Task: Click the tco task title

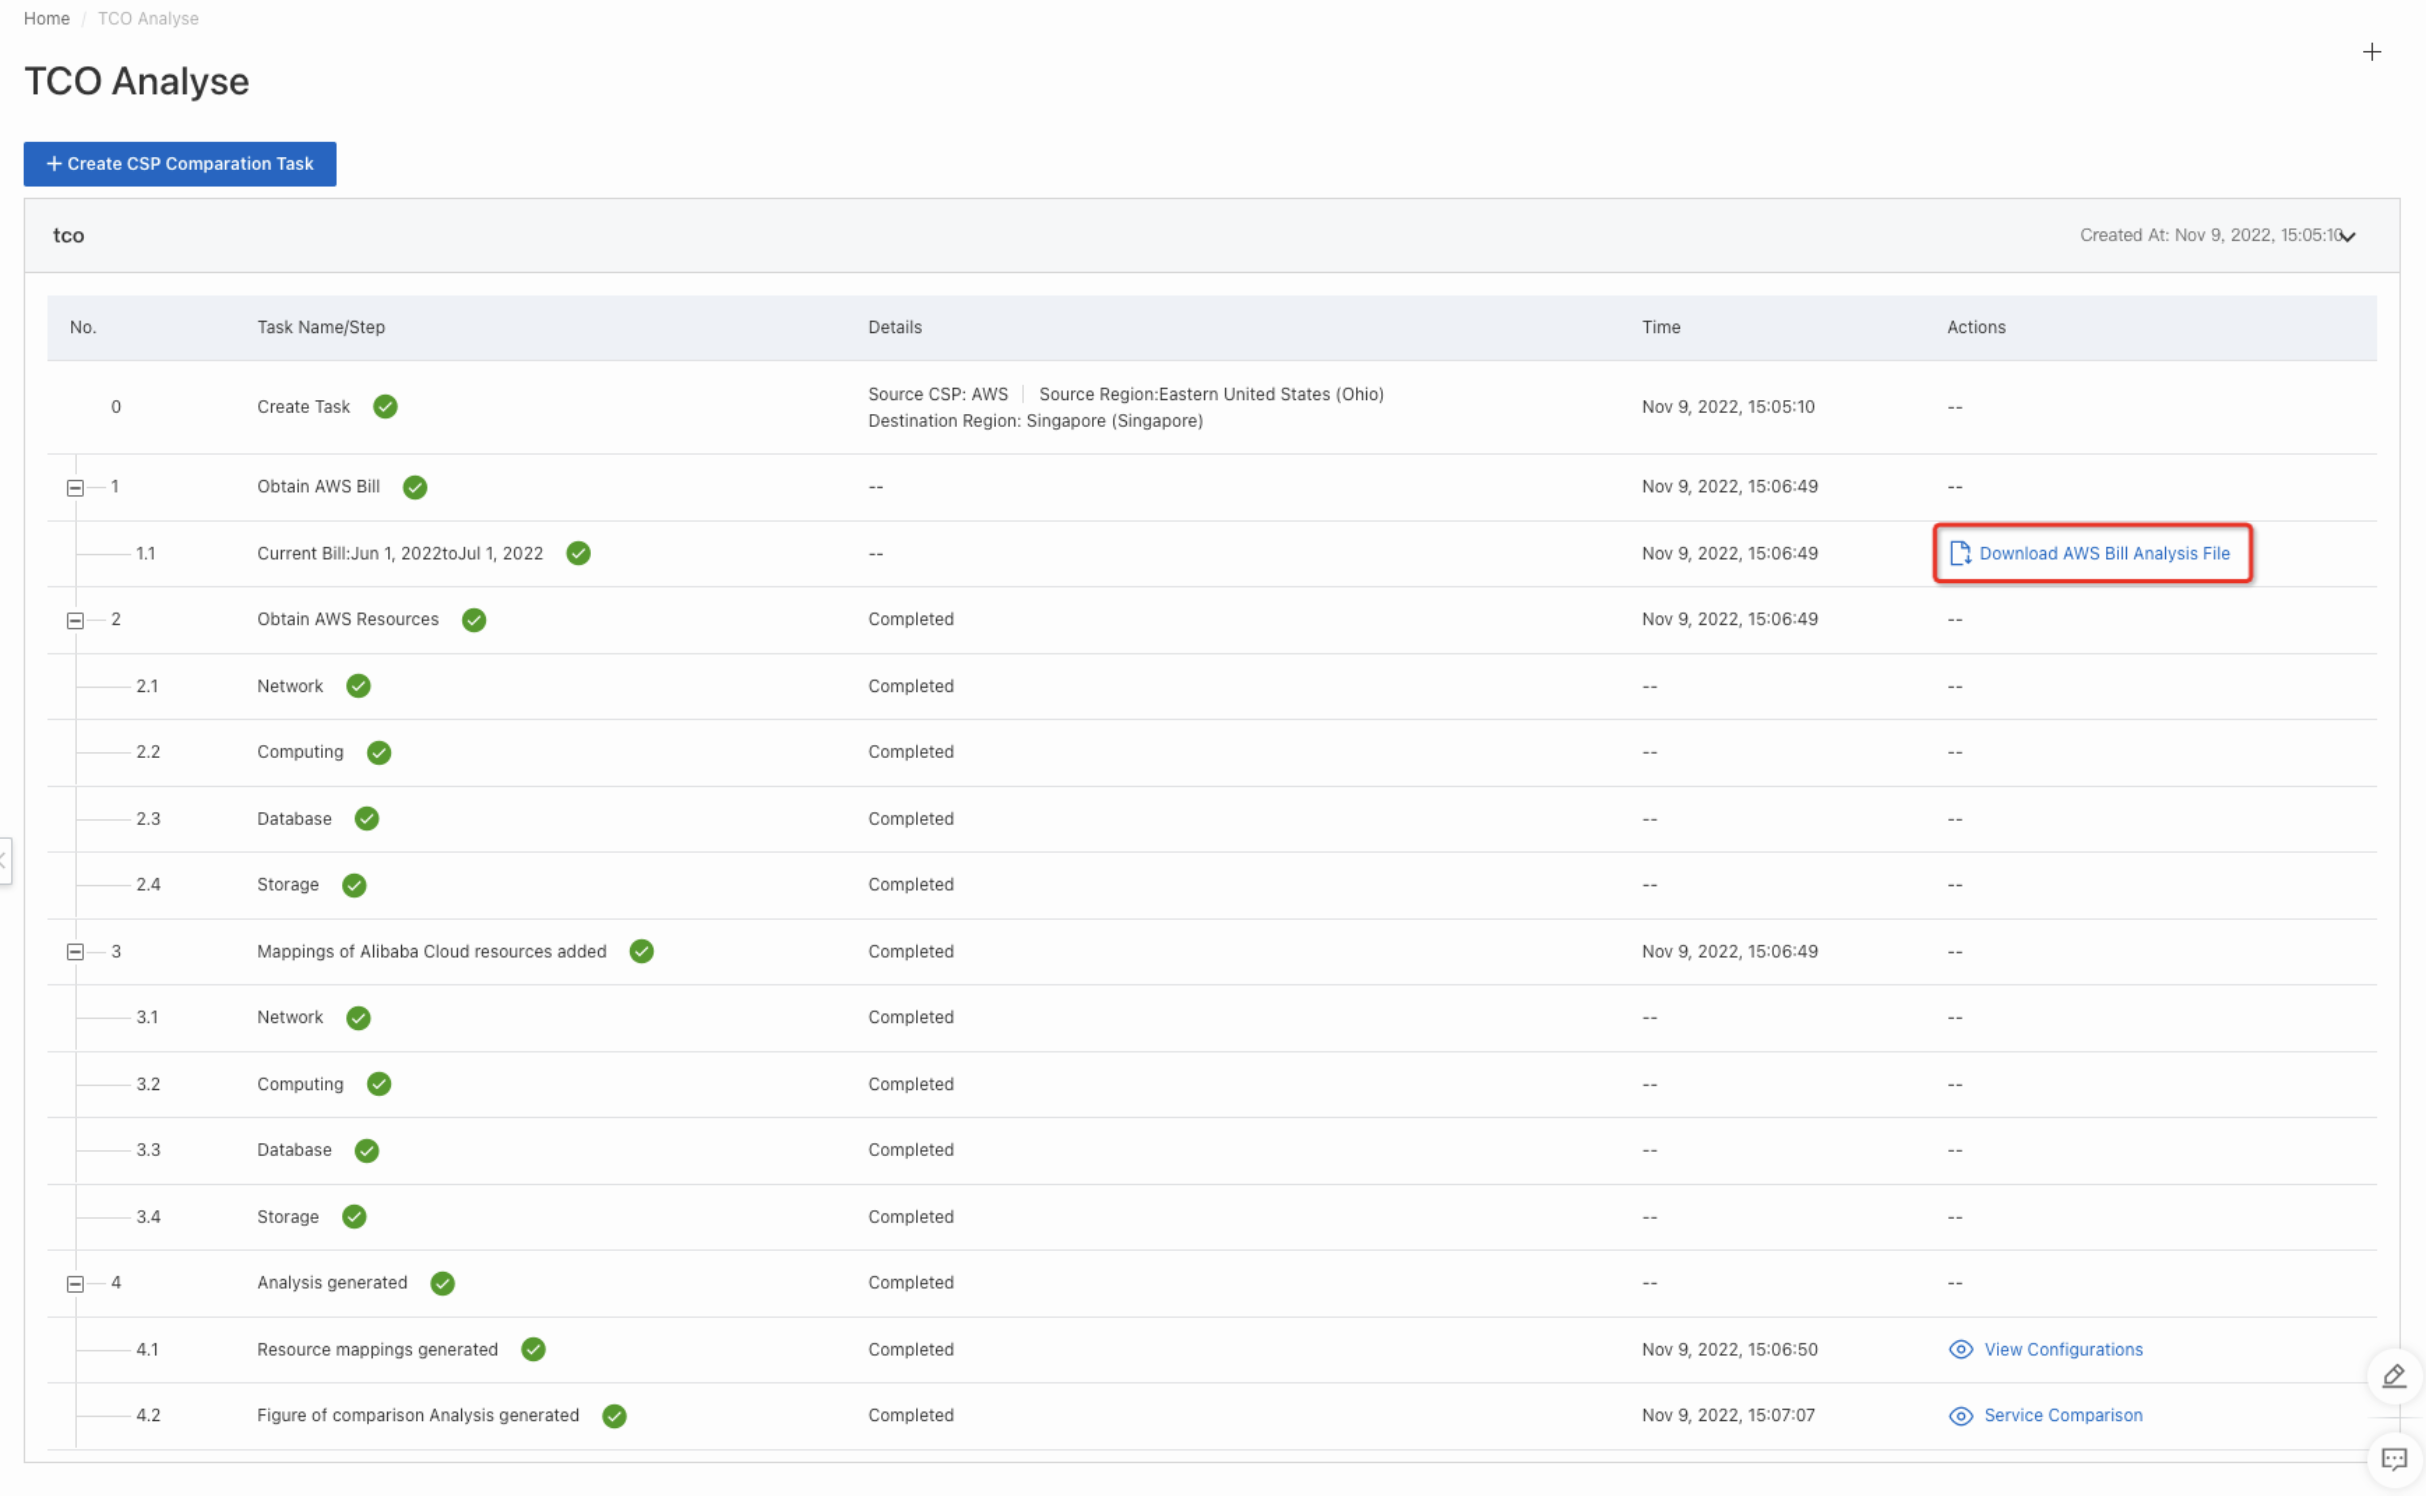Action: click(68, 236)
